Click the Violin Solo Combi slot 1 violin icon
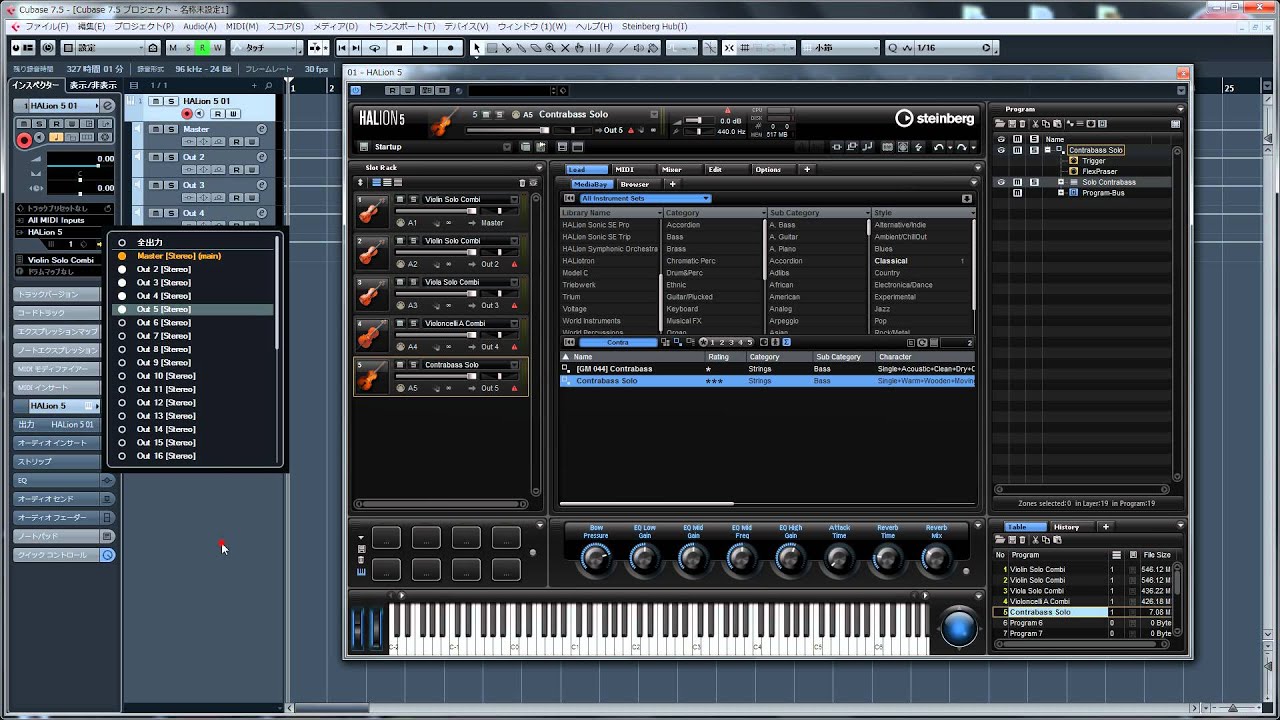Screen dimensions: 1280x720 [370, 211]
